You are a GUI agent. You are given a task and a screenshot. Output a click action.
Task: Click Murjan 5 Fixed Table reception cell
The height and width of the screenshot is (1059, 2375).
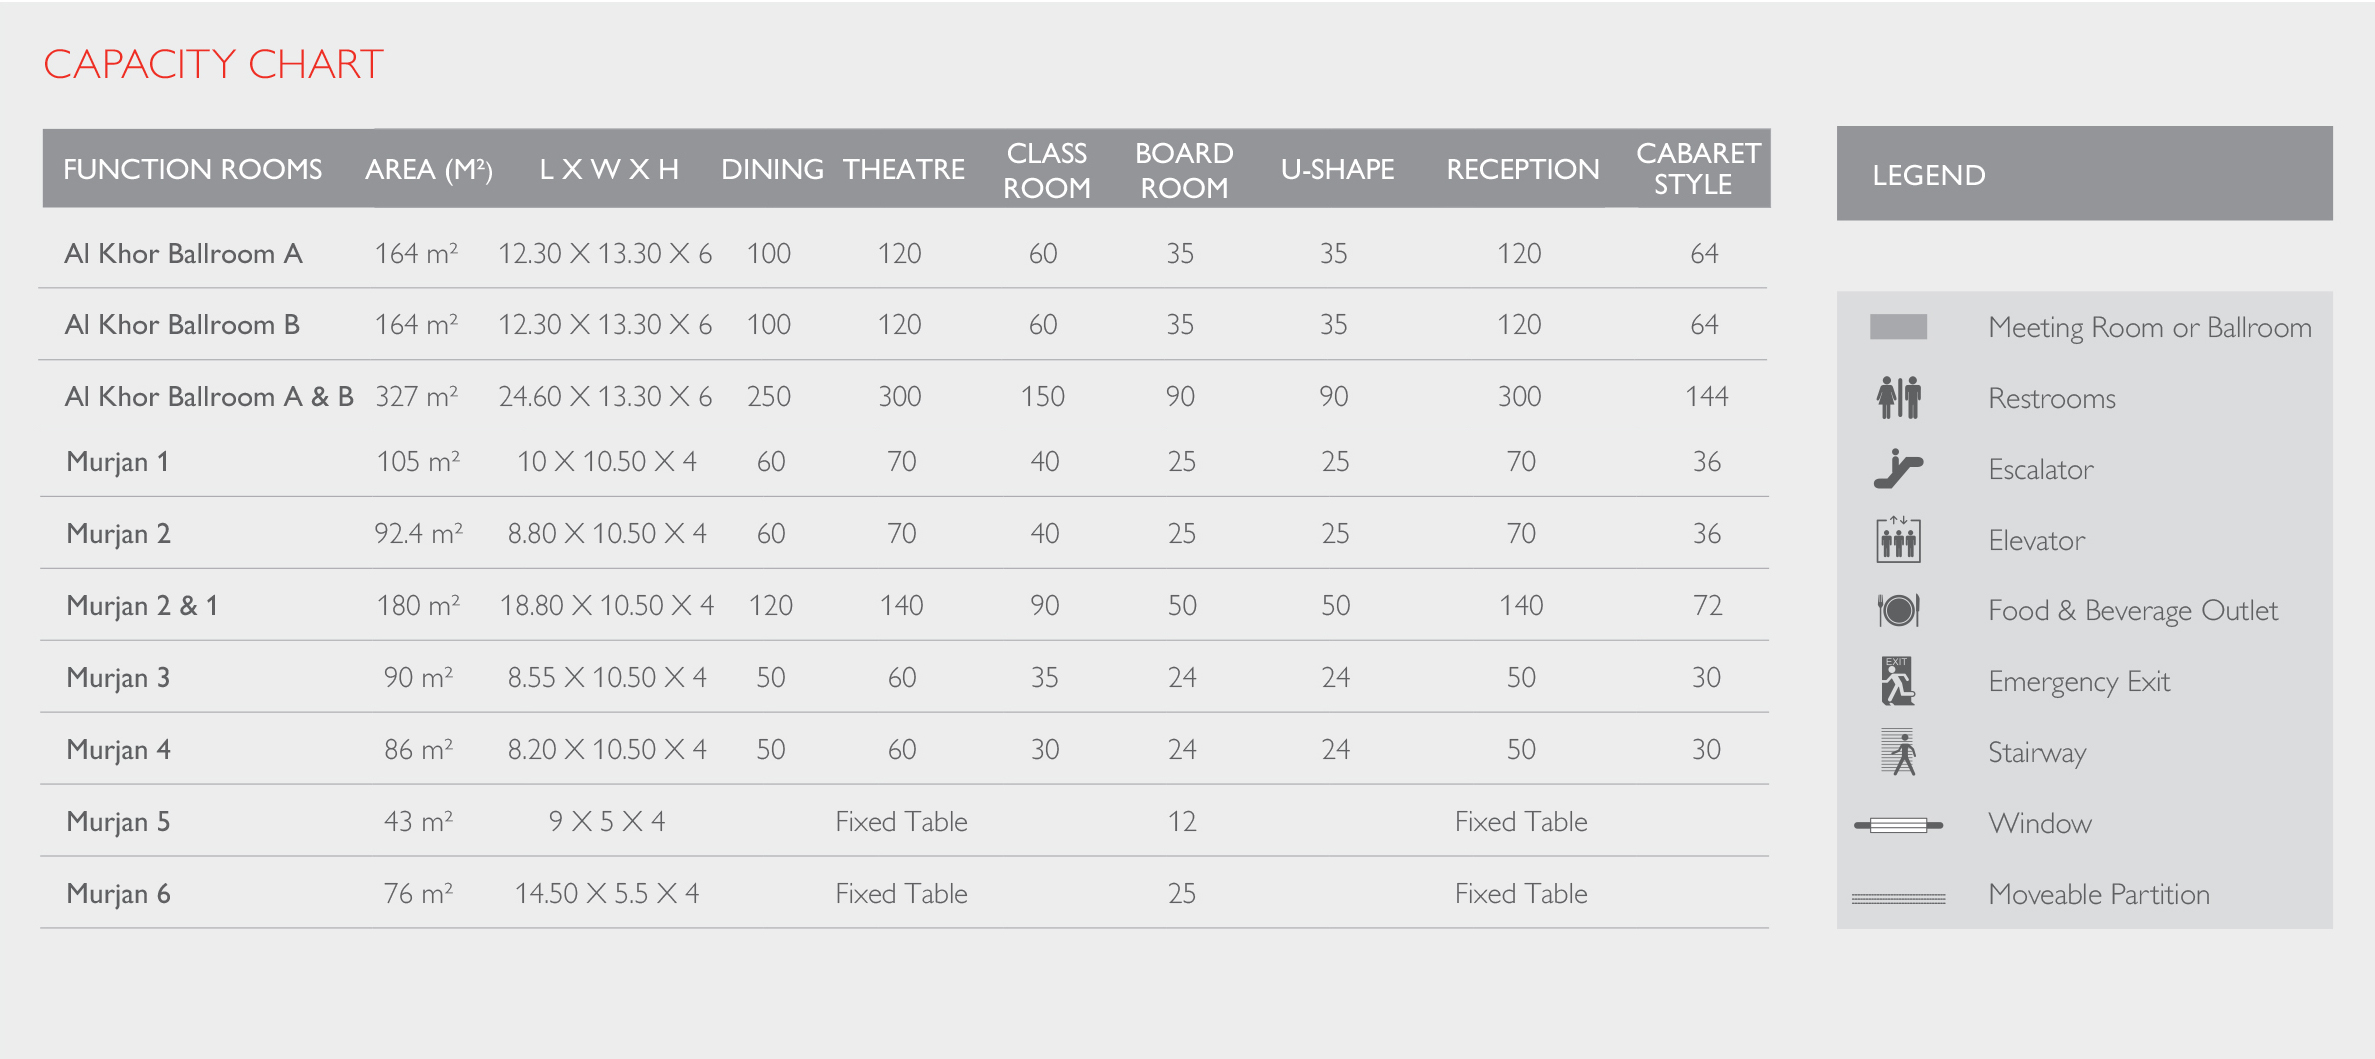click(x=1521, y=821)
